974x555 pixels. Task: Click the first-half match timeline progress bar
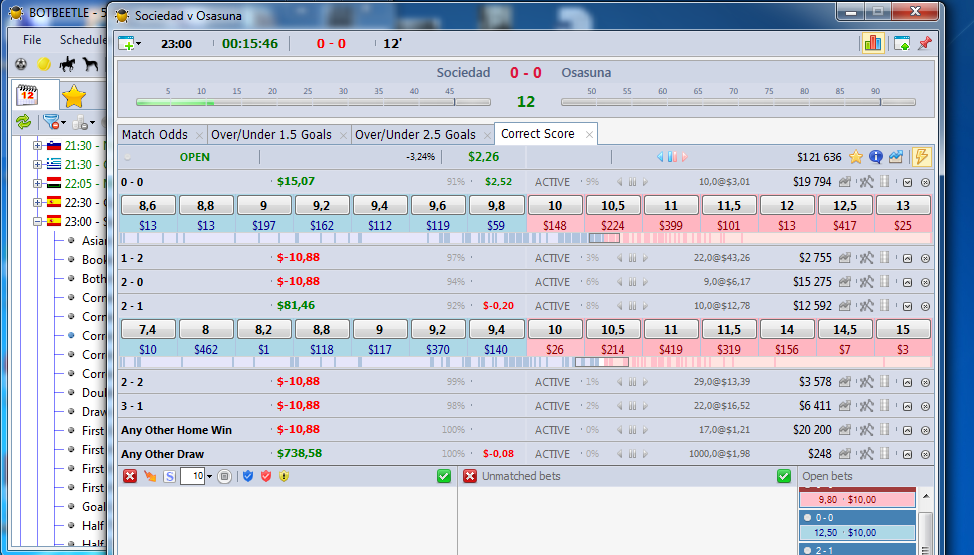[313, 102]
